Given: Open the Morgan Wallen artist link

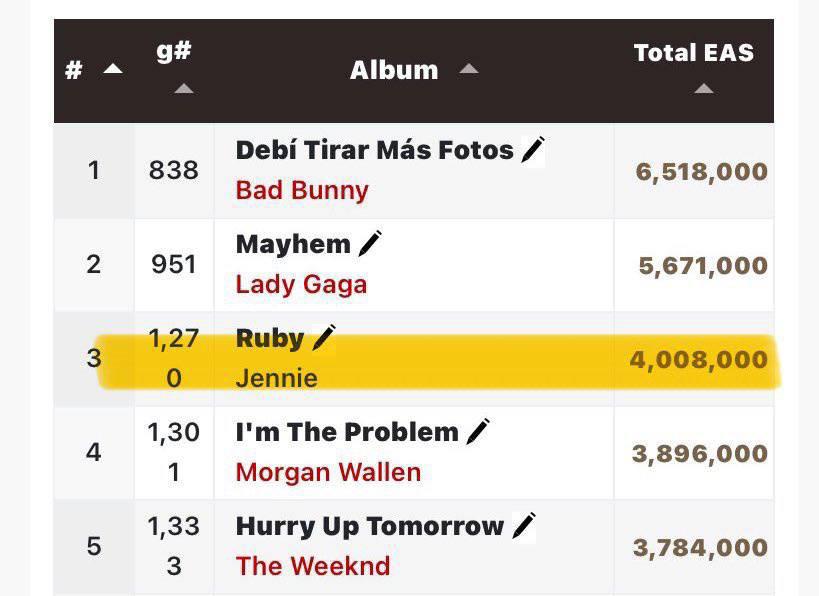Looking at the screenshot, I should pos(329,472).
